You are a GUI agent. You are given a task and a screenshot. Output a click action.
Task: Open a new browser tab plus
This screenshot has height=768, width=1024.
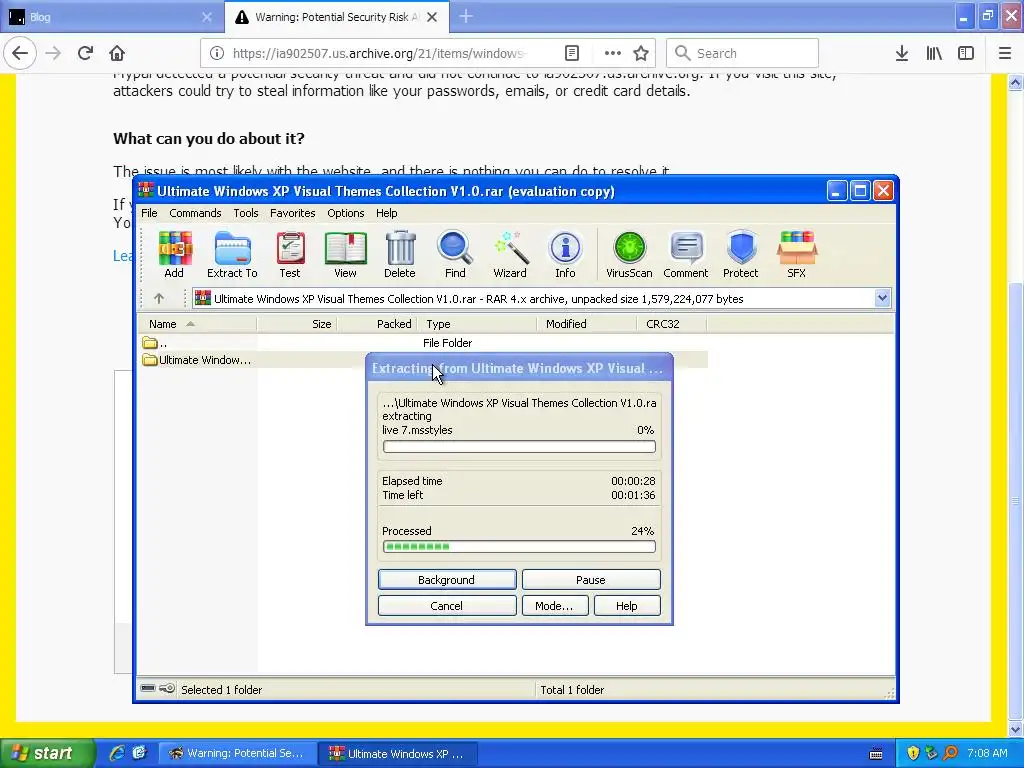466,16
